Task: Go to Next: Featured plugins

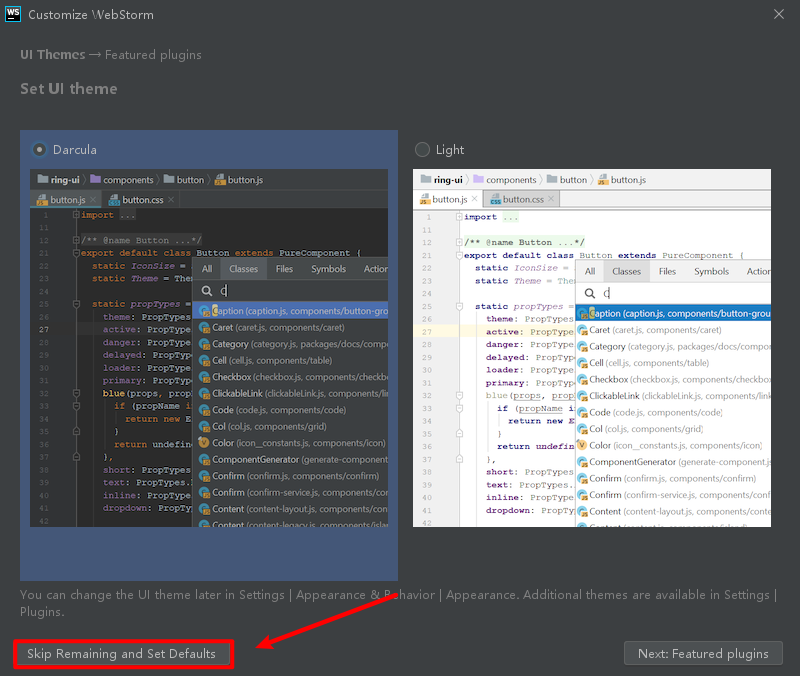Action: (x=703, y=654)
